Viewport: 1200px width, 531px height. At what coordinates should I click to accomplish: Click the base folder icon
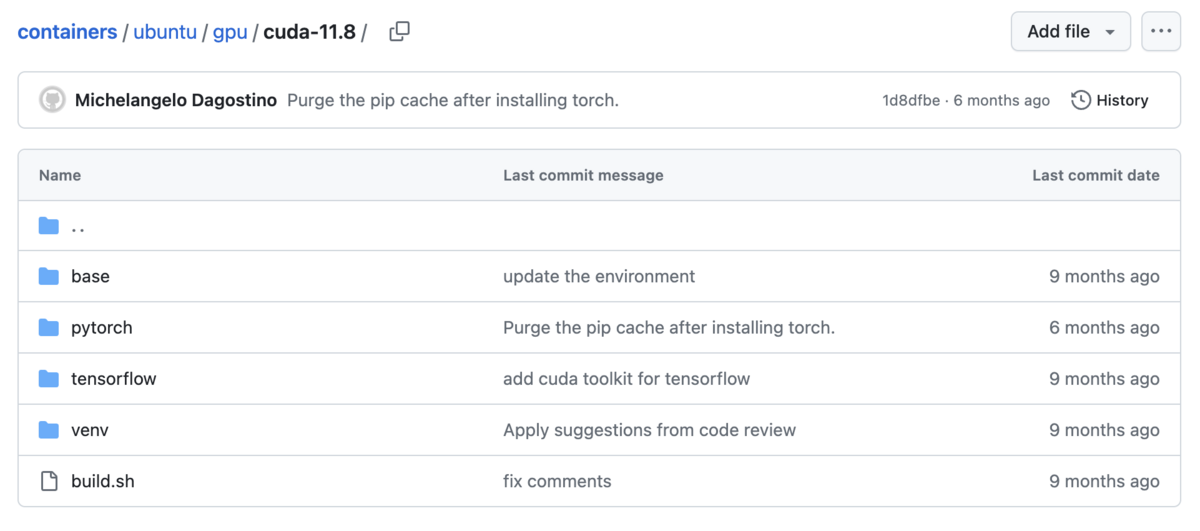click(49, 277)
